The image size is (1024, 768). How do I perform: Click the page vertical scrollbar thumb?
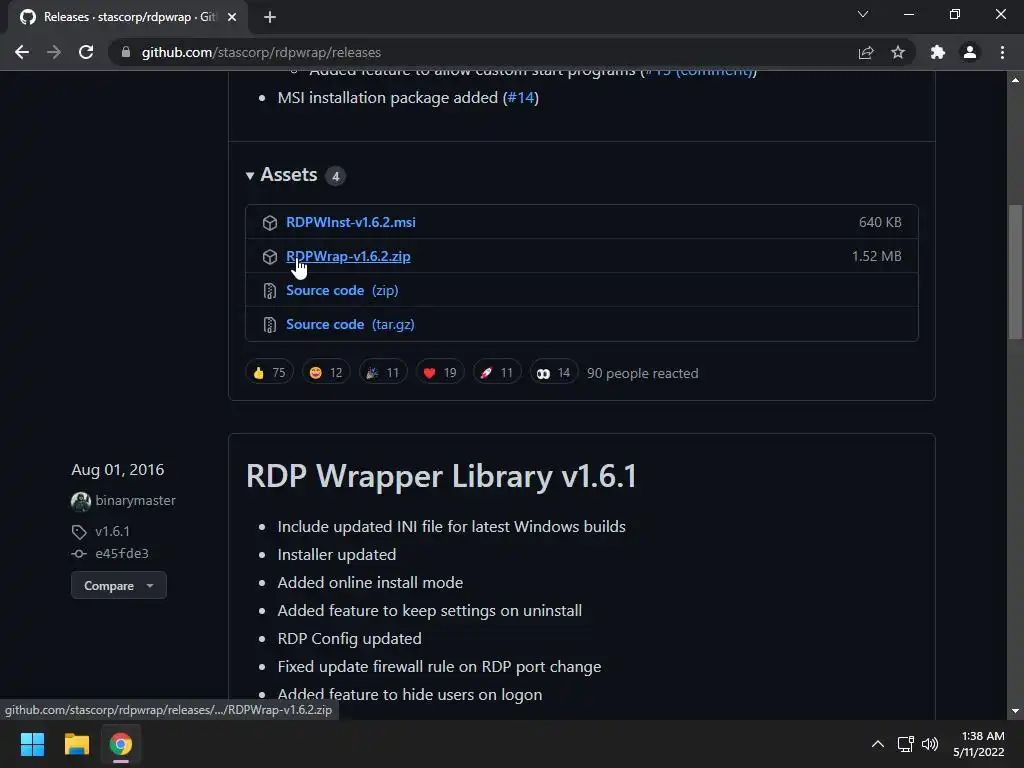coord(1015,272)
